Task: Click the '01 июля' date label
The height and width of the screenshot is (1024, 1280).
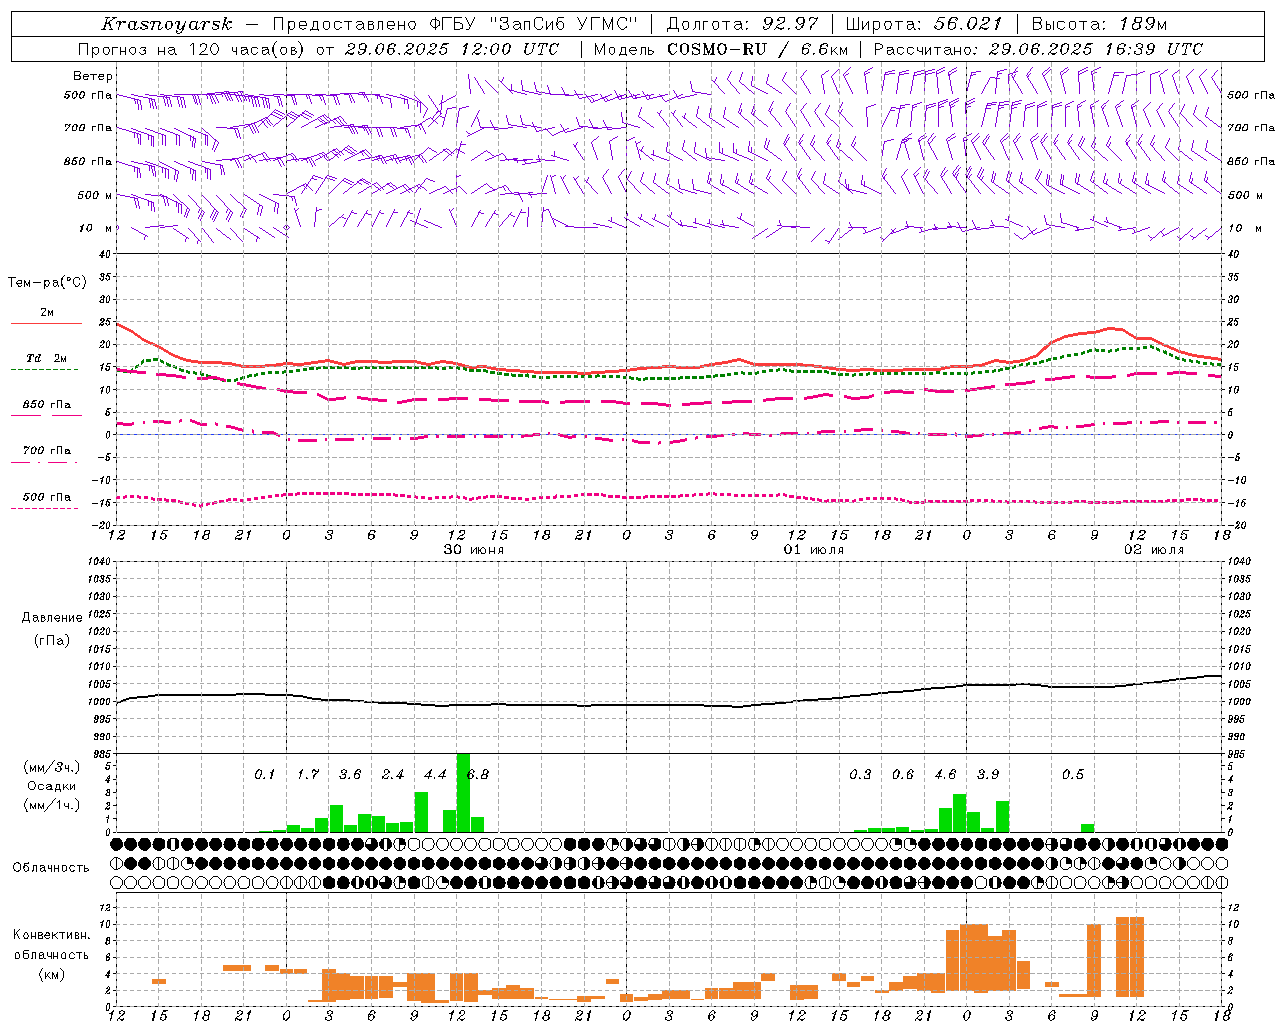Action: (814, 550)
